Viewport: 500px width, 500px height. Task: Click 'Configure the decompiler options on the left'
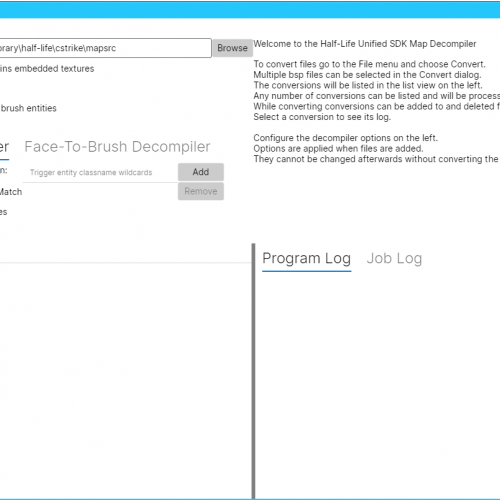(345, 138)
